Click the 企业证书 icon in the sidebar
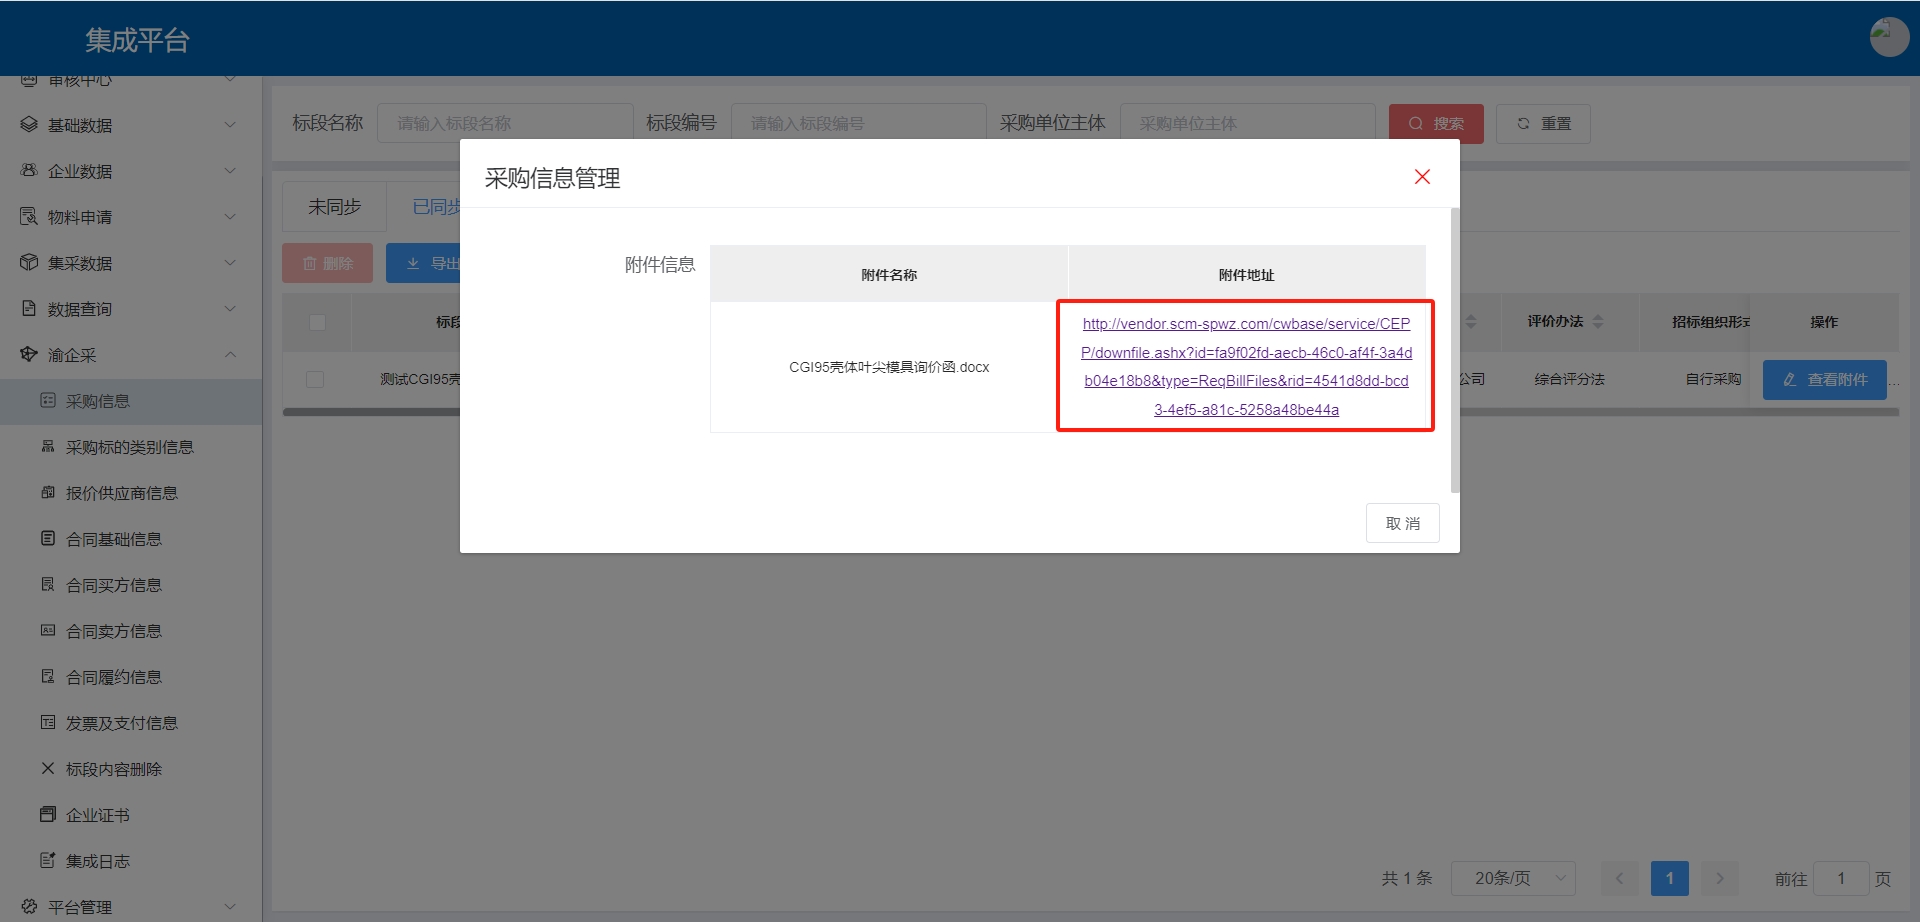The image size is (1920, 922). 47,815
